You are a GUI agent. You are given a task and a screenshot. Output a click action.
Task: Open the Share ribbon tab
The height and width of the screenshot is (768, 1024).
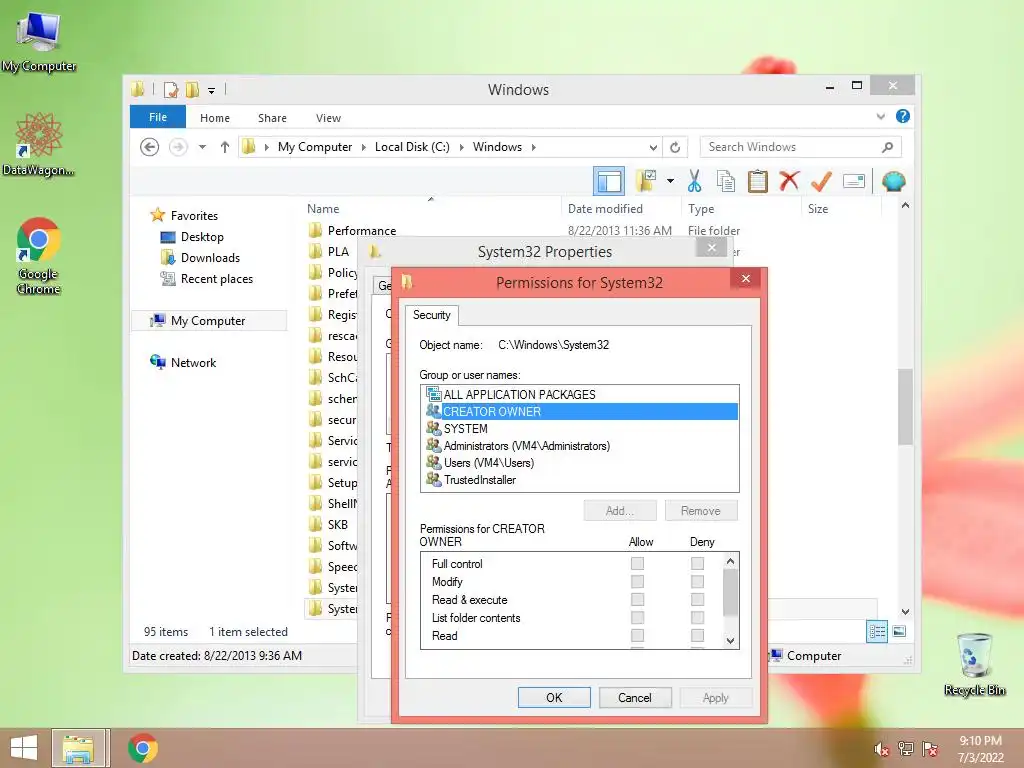[x=272, y=118]
